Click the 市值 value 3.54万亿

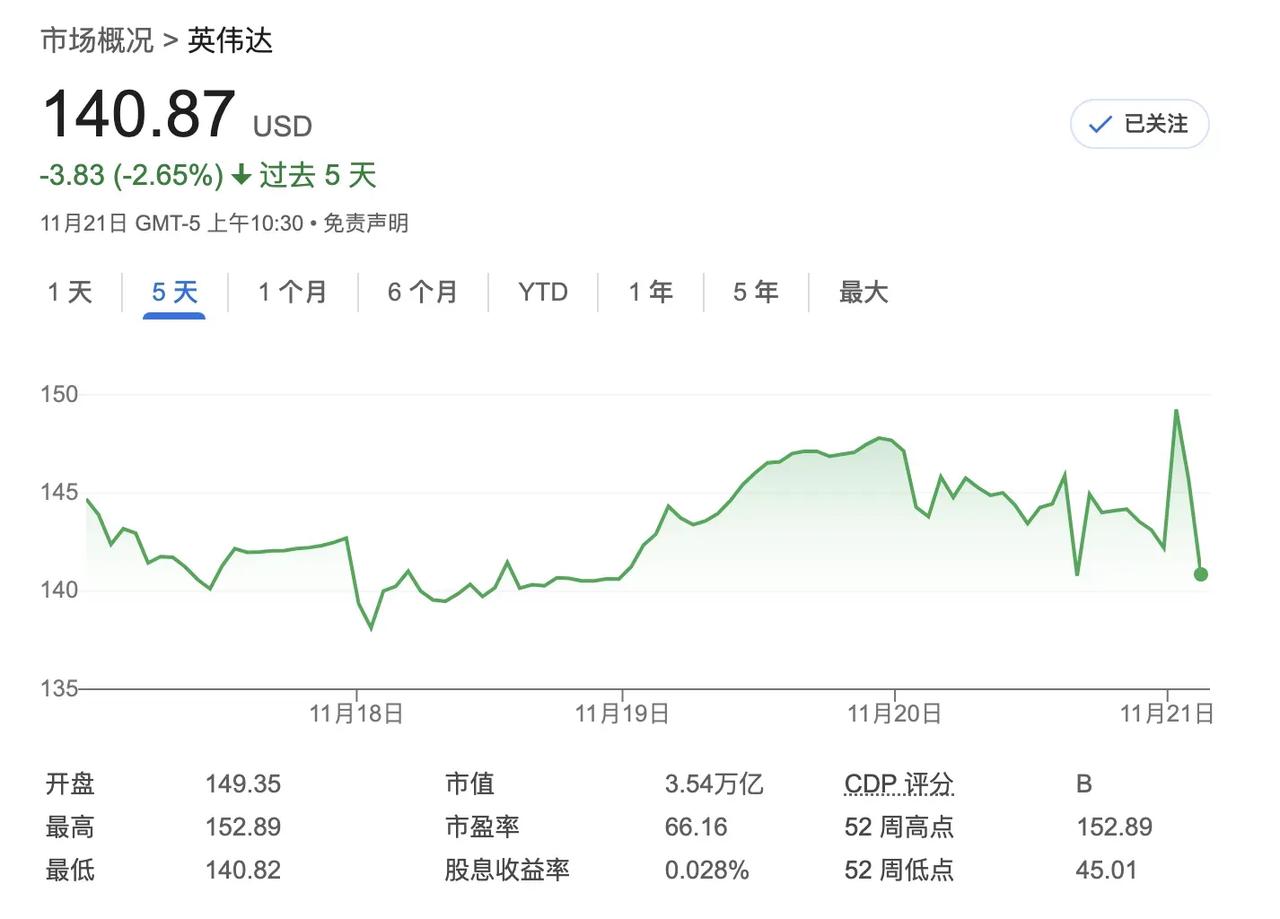pyautogui.click(x=714, y=784)
